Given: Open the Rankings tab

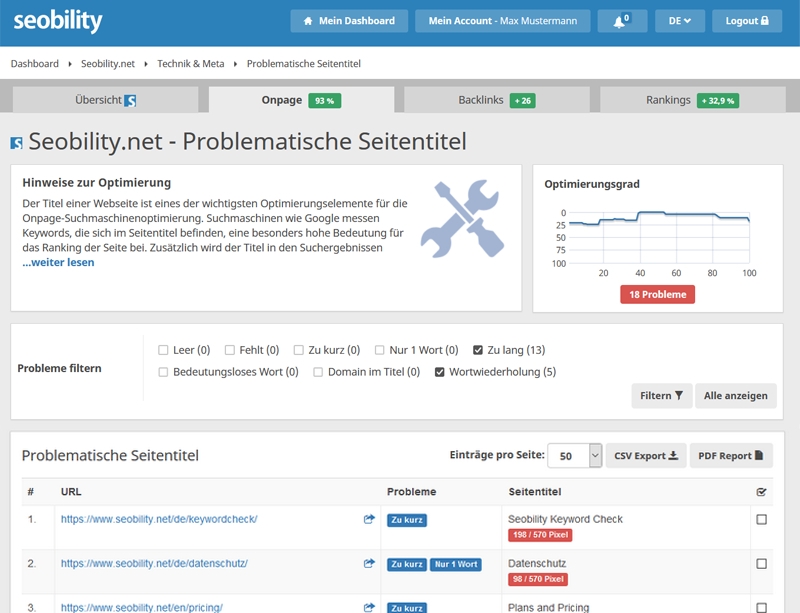Looking at the screenshot, I should click(690, 100).
